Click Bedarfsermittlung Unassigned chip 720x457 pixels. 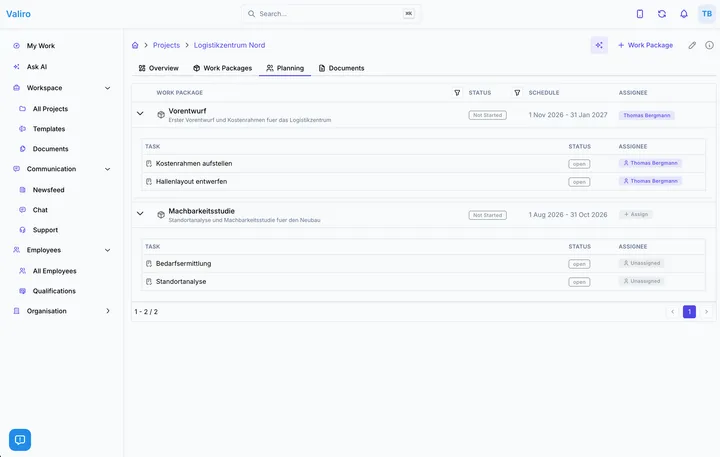[641, 263]
